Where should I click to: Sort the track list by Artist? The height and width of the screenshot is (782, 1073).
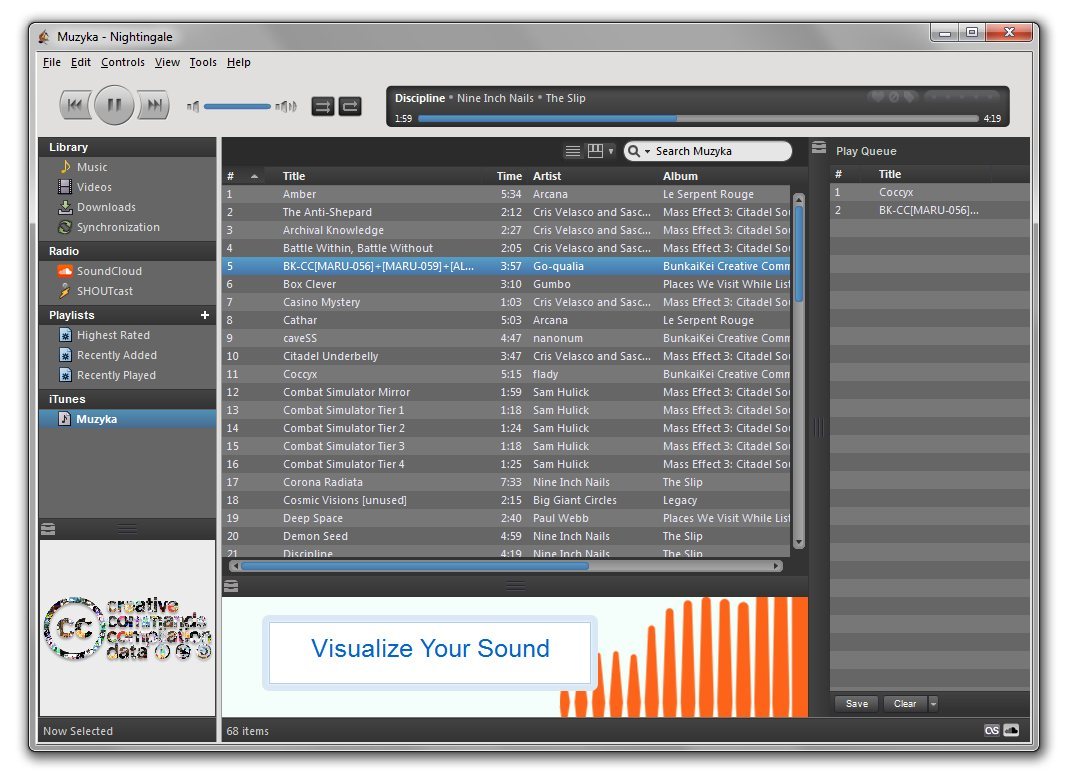[x=593, y=176]
